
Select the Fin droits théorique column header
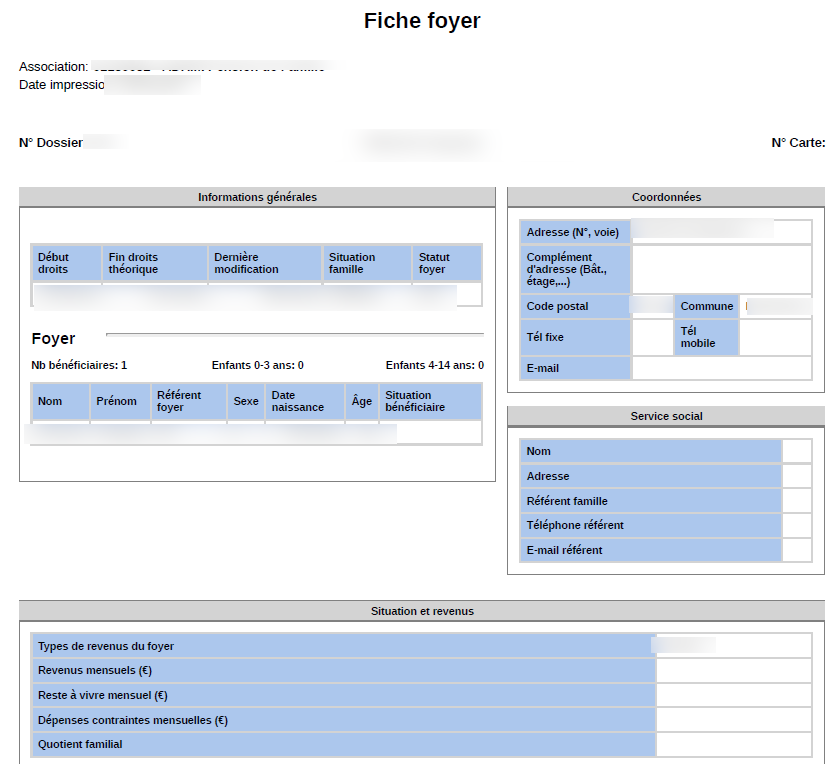[x=155, y=263]
